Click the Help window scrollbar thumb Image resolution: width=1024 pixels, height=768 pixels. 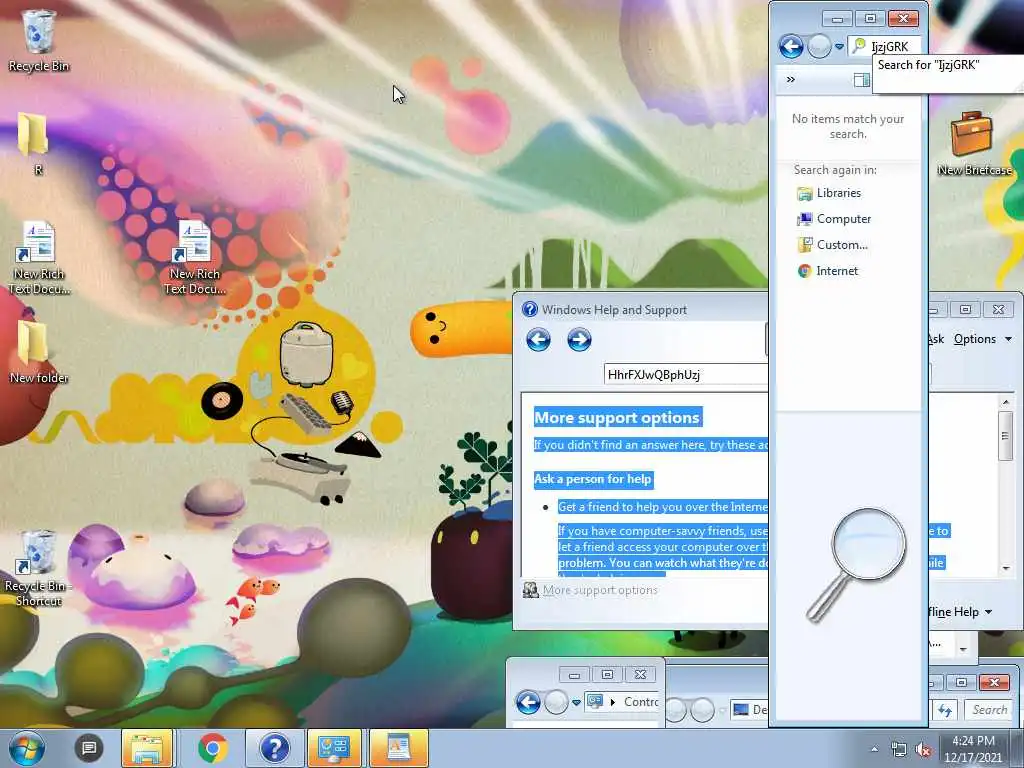pos(1005,436)
